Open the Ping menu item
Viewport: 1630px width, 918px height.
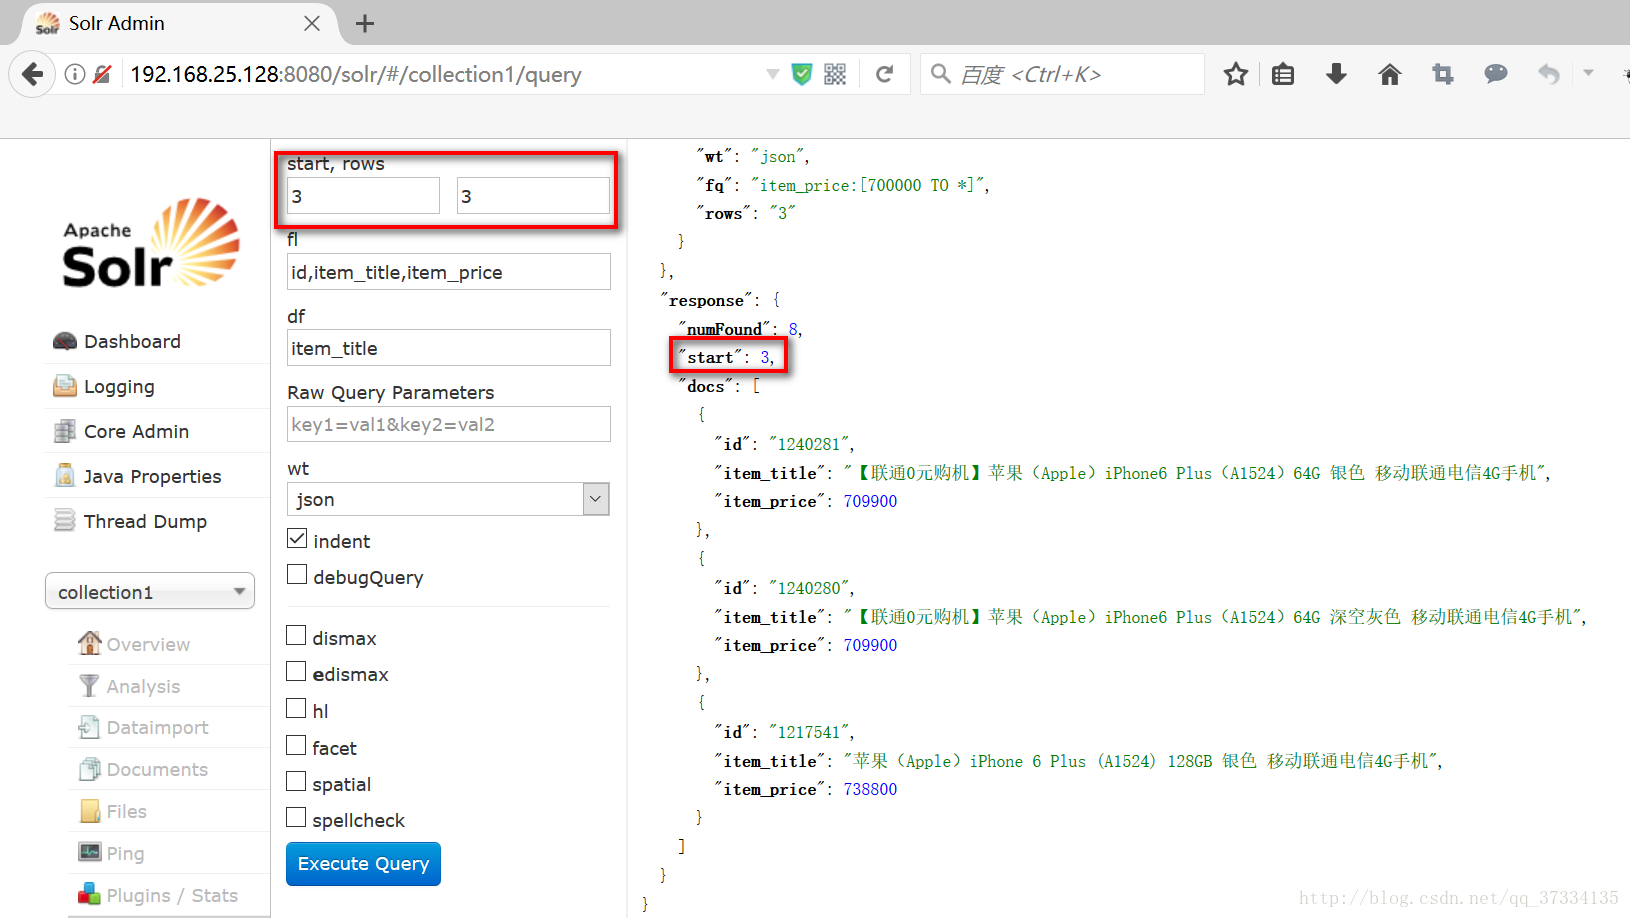125,853
